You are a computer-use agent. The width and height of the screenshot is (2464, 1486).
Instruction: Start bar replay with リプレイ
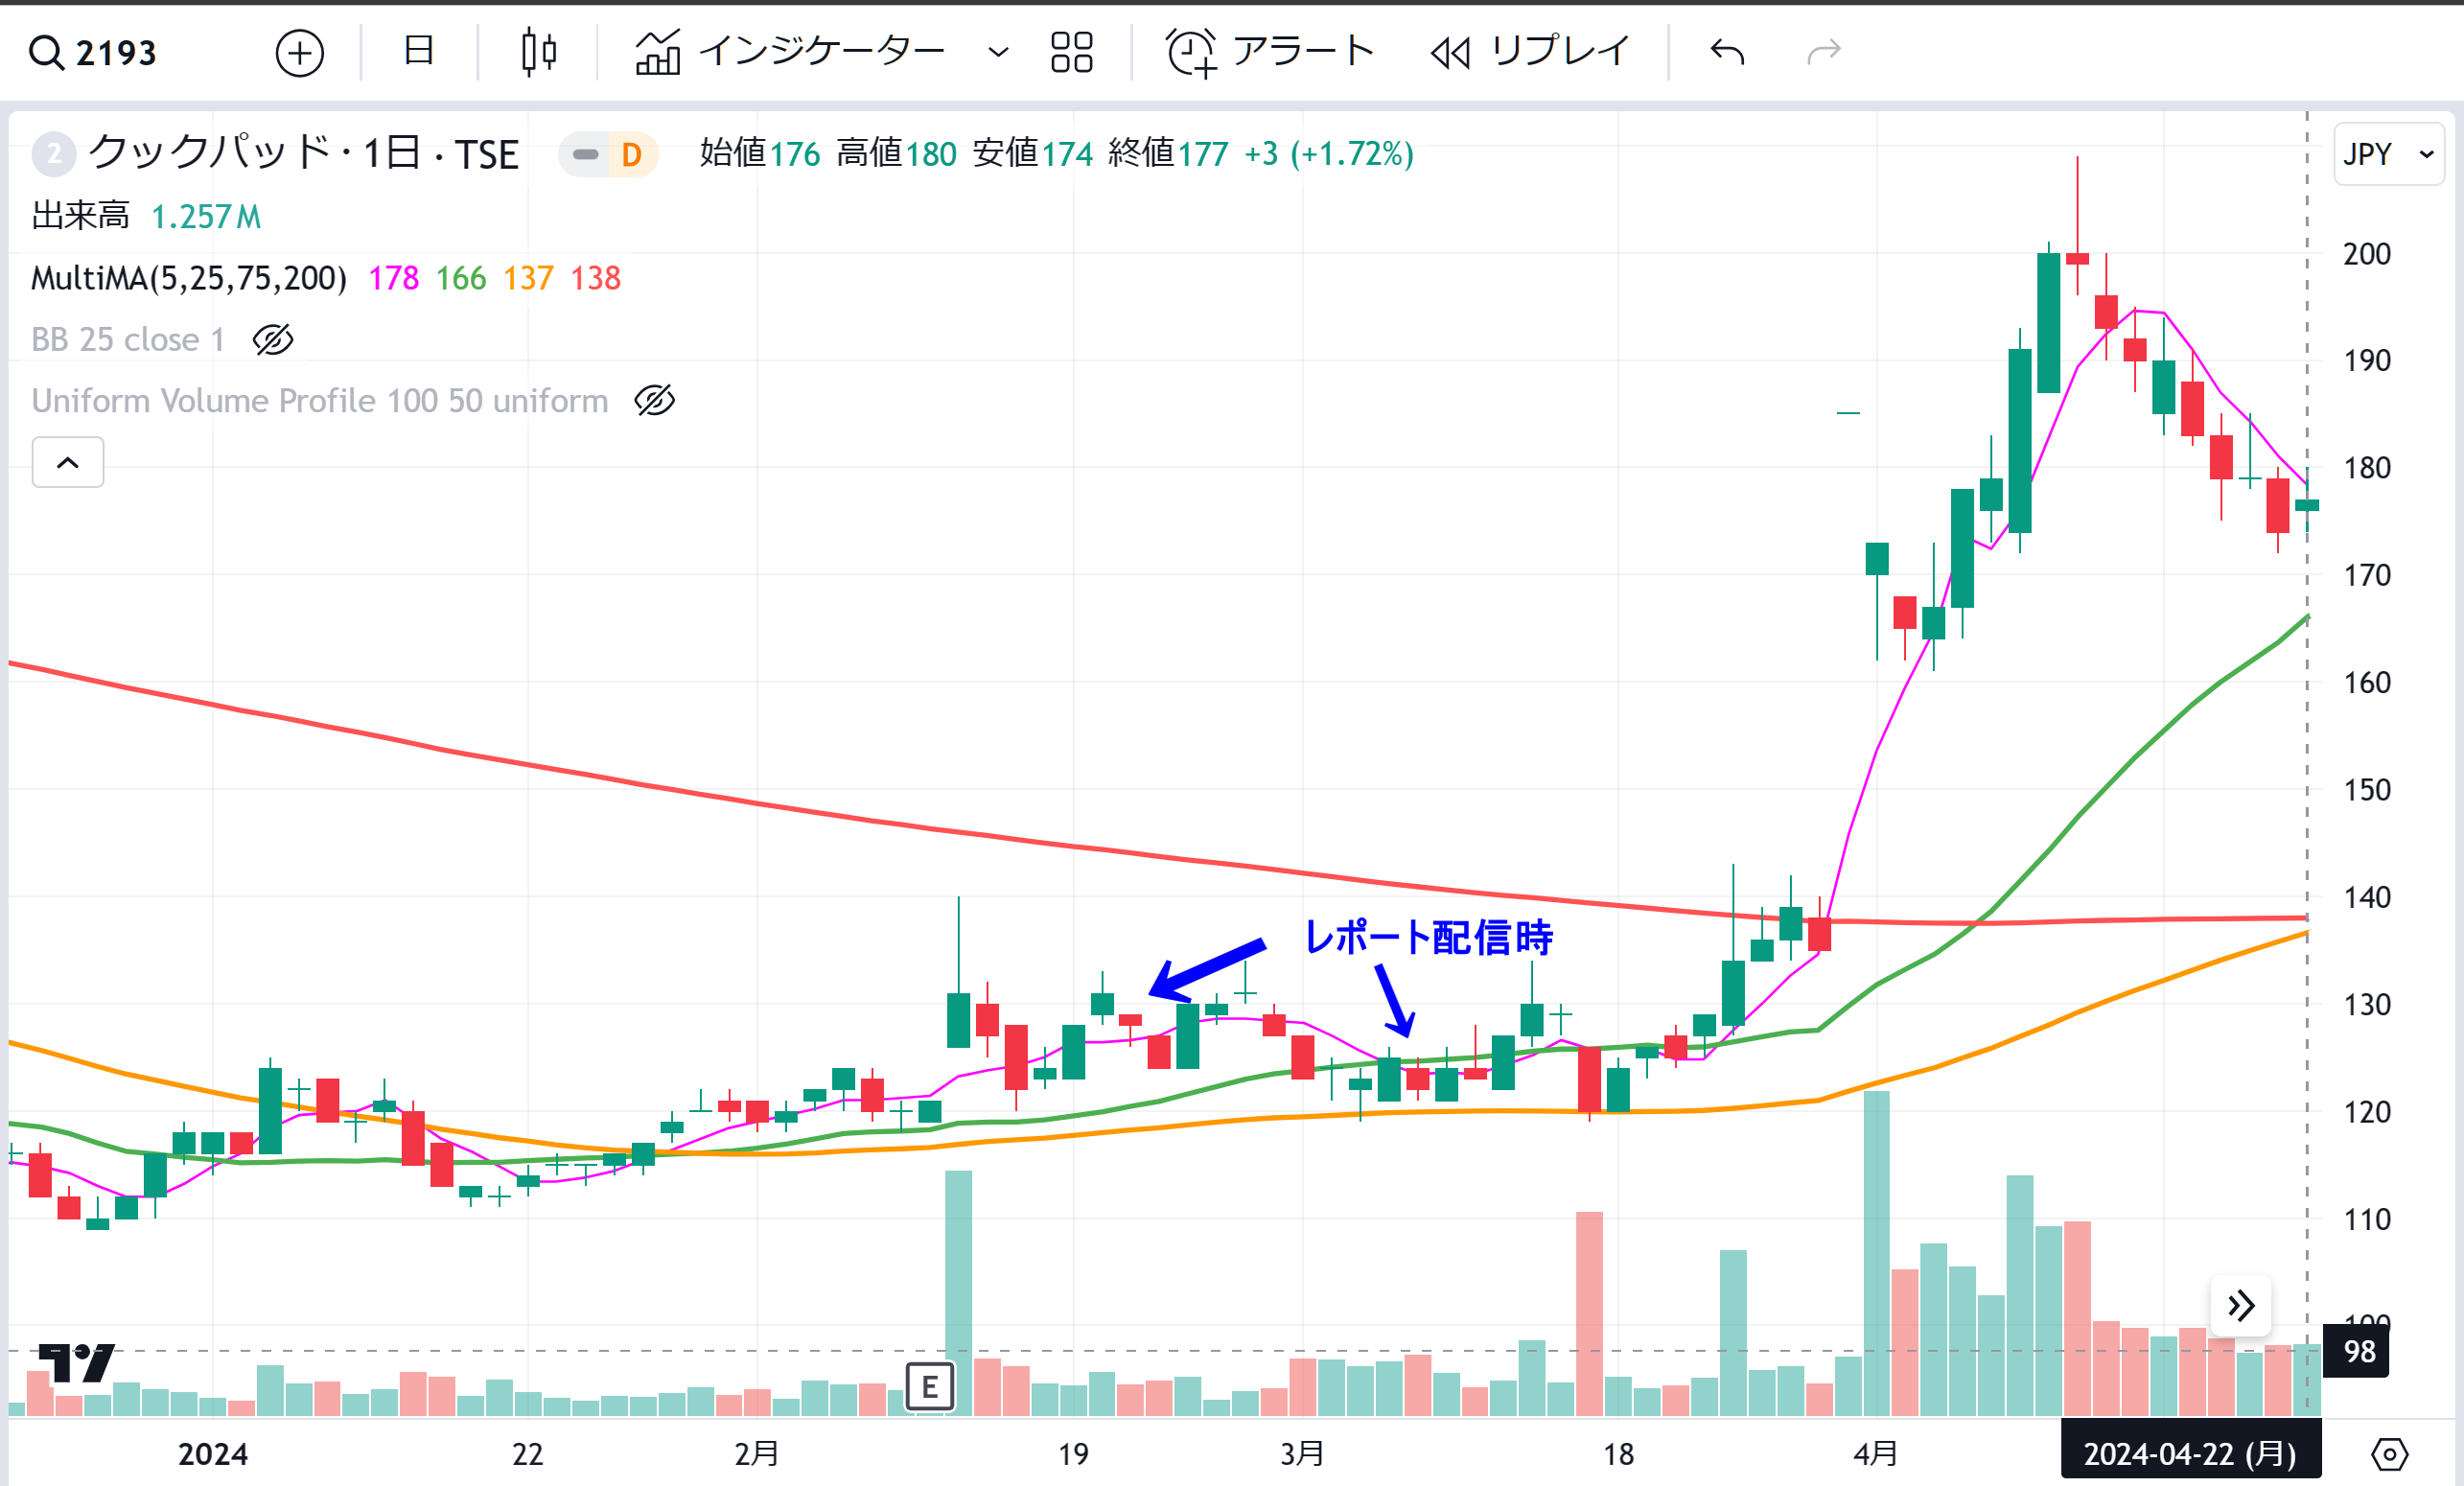pyautogui.click(x=1531, y=52)
